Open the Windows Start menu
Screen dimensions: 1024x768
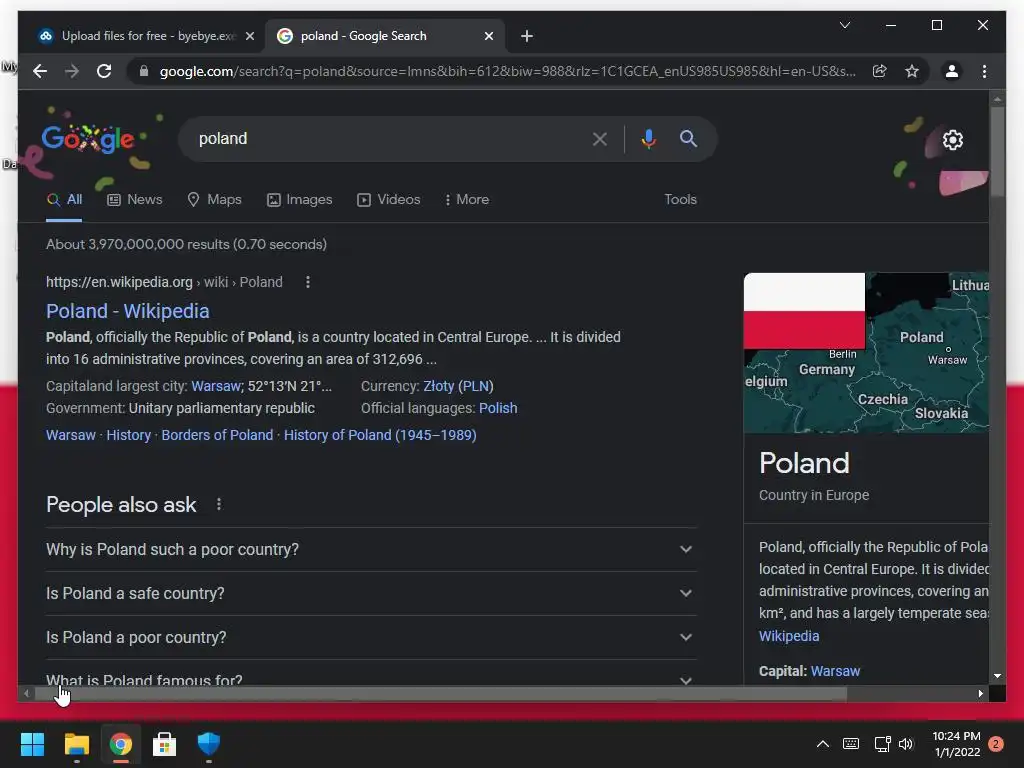[x=32, y=744]
